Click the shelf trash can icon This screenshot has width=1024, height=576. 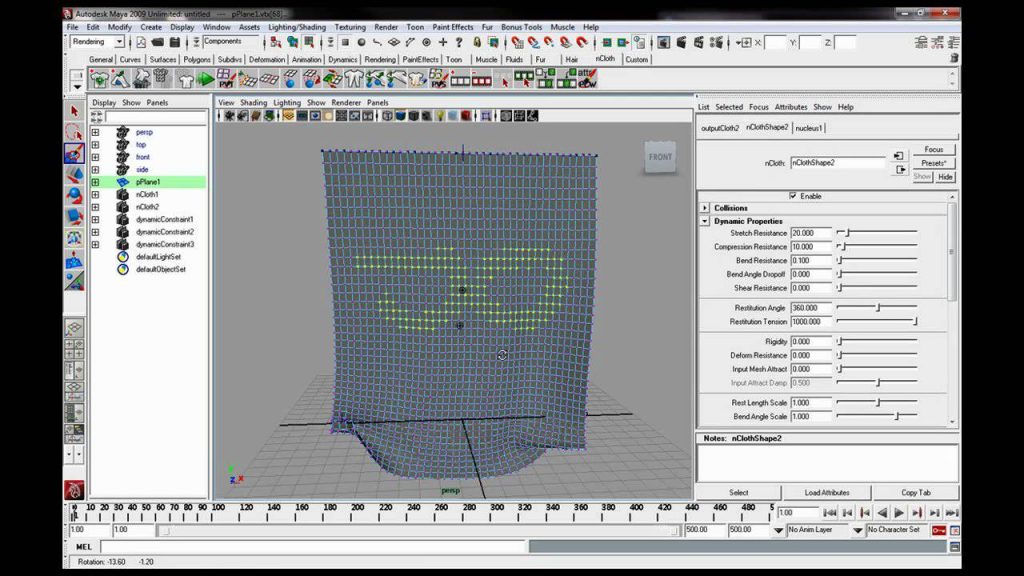pyautogui.click(x=953, y=58)
